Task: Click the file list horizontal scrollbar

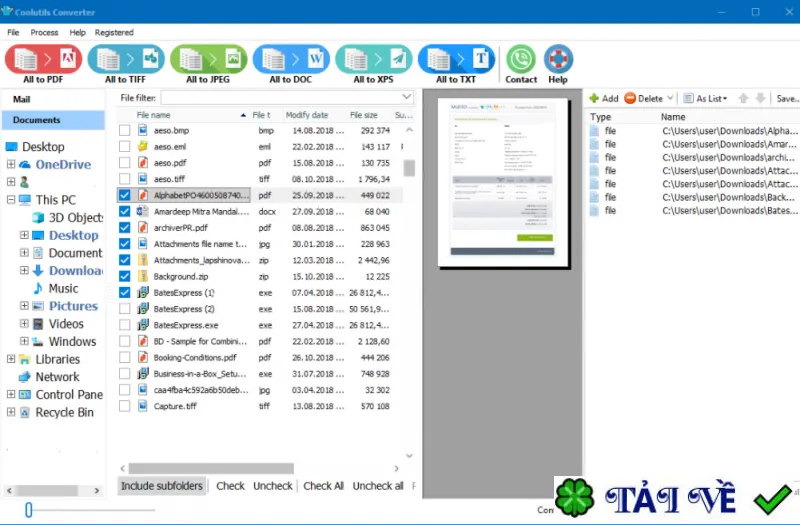Action: [x=211, y=468]
